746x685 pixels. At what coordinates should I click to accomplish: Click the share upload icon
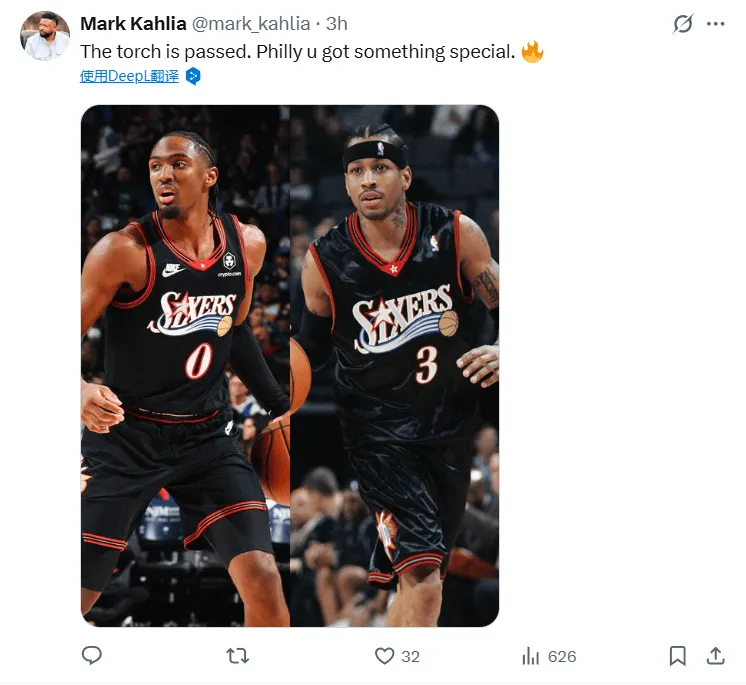pos(715,655)
